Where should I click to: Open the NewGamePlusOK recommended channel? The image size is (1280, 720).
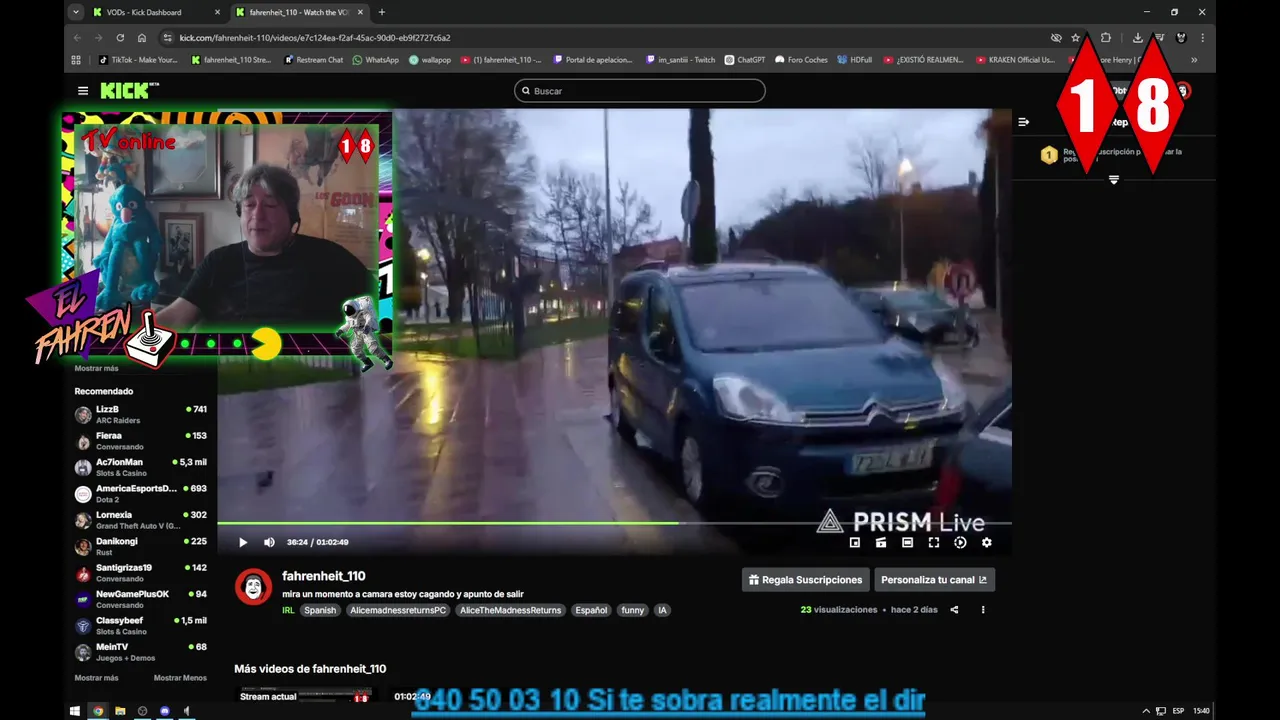141,599
